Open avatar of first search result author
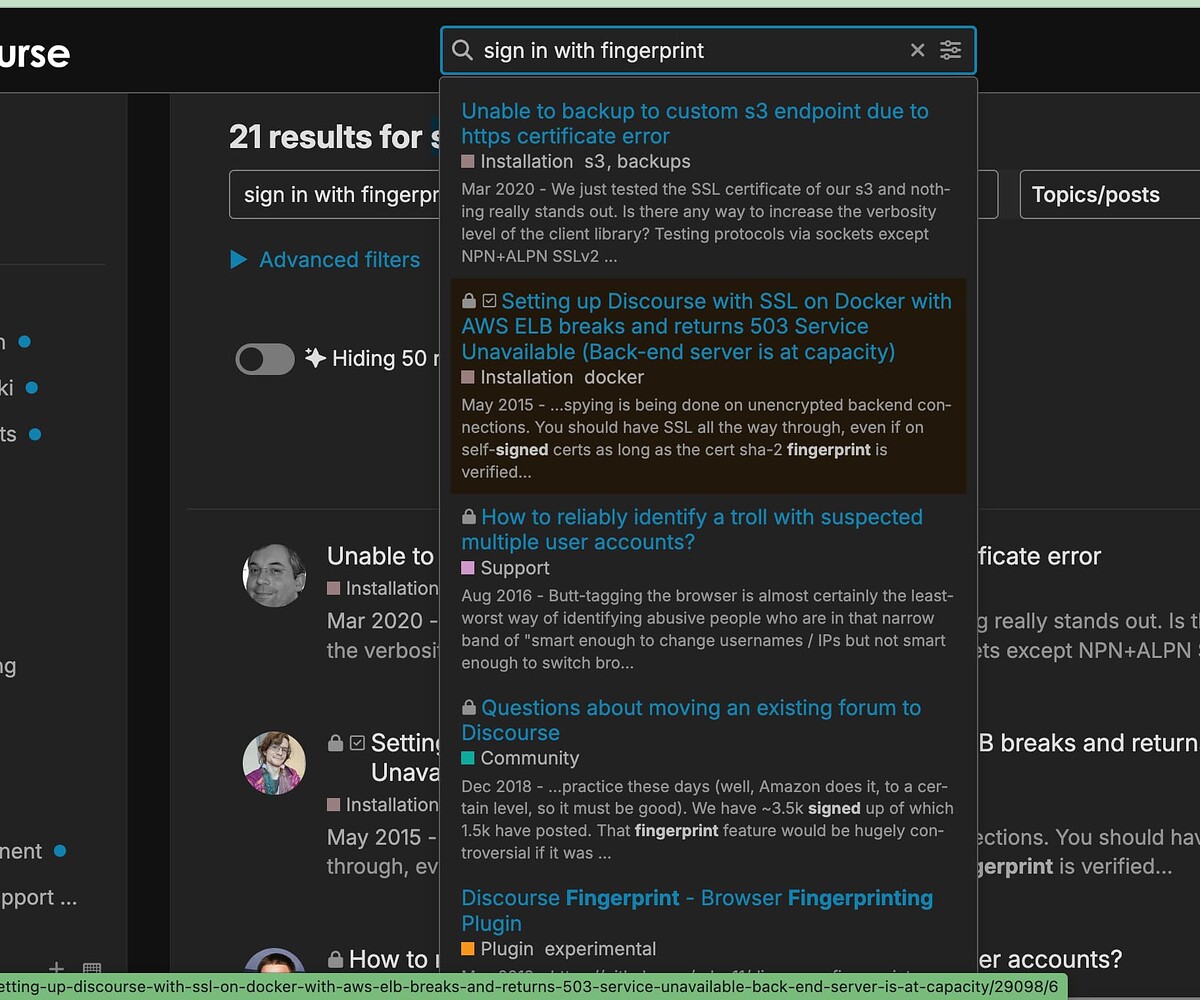This screenshot has width=1200, height=1000. click(274, 575)
